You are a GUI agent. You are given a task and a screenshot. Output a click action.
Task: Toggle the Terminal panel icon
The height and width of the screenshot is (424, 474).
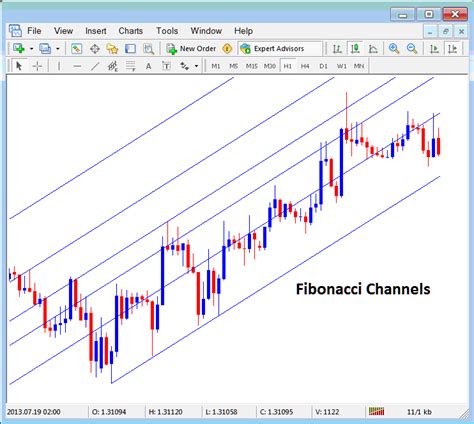click(130, 49)
